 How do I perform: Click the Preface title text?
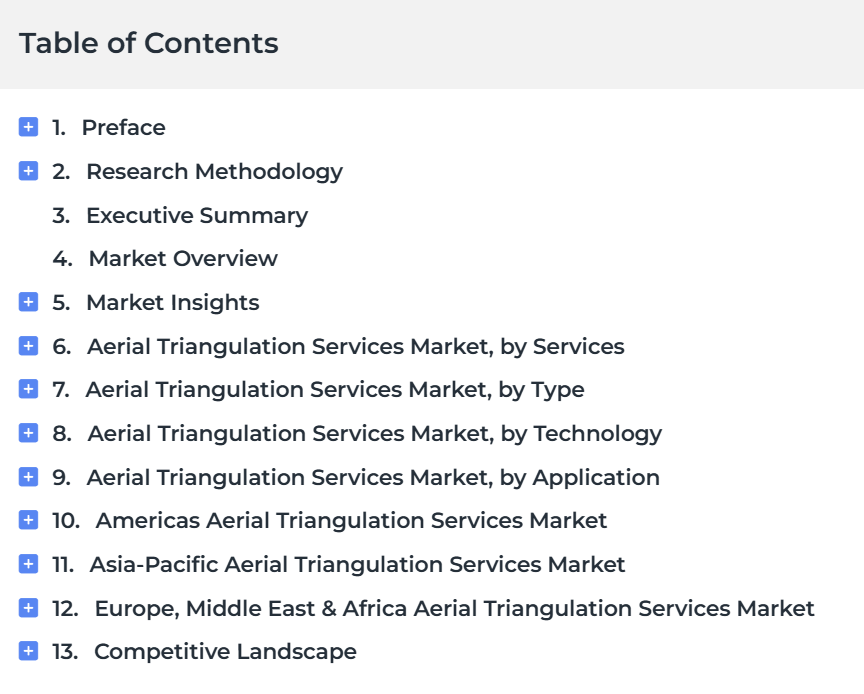[x=123, y=127]
